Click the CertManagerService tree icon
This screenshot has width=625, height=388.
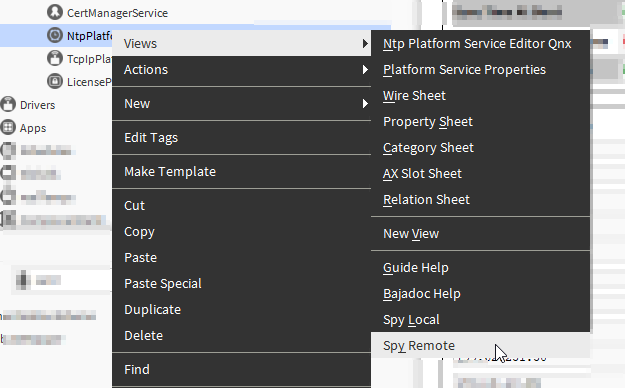click(55, 12)
